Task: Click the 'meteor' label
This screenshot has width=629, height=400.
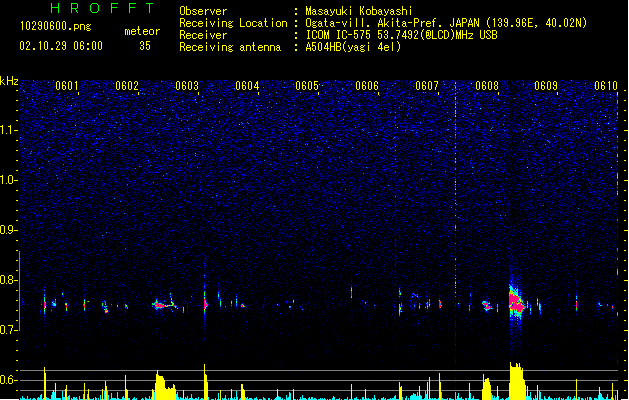Action: tap(142, 31)
